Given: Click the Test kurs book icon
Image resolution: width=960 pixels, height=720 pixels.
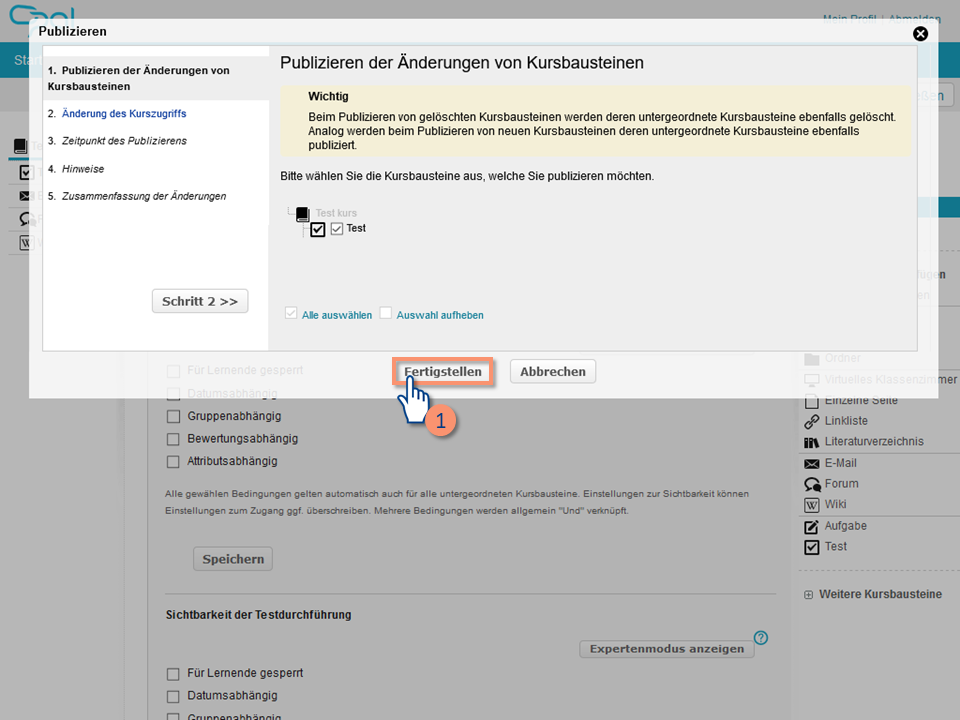Looking at the screenshot, I should (x=302, y=214).
